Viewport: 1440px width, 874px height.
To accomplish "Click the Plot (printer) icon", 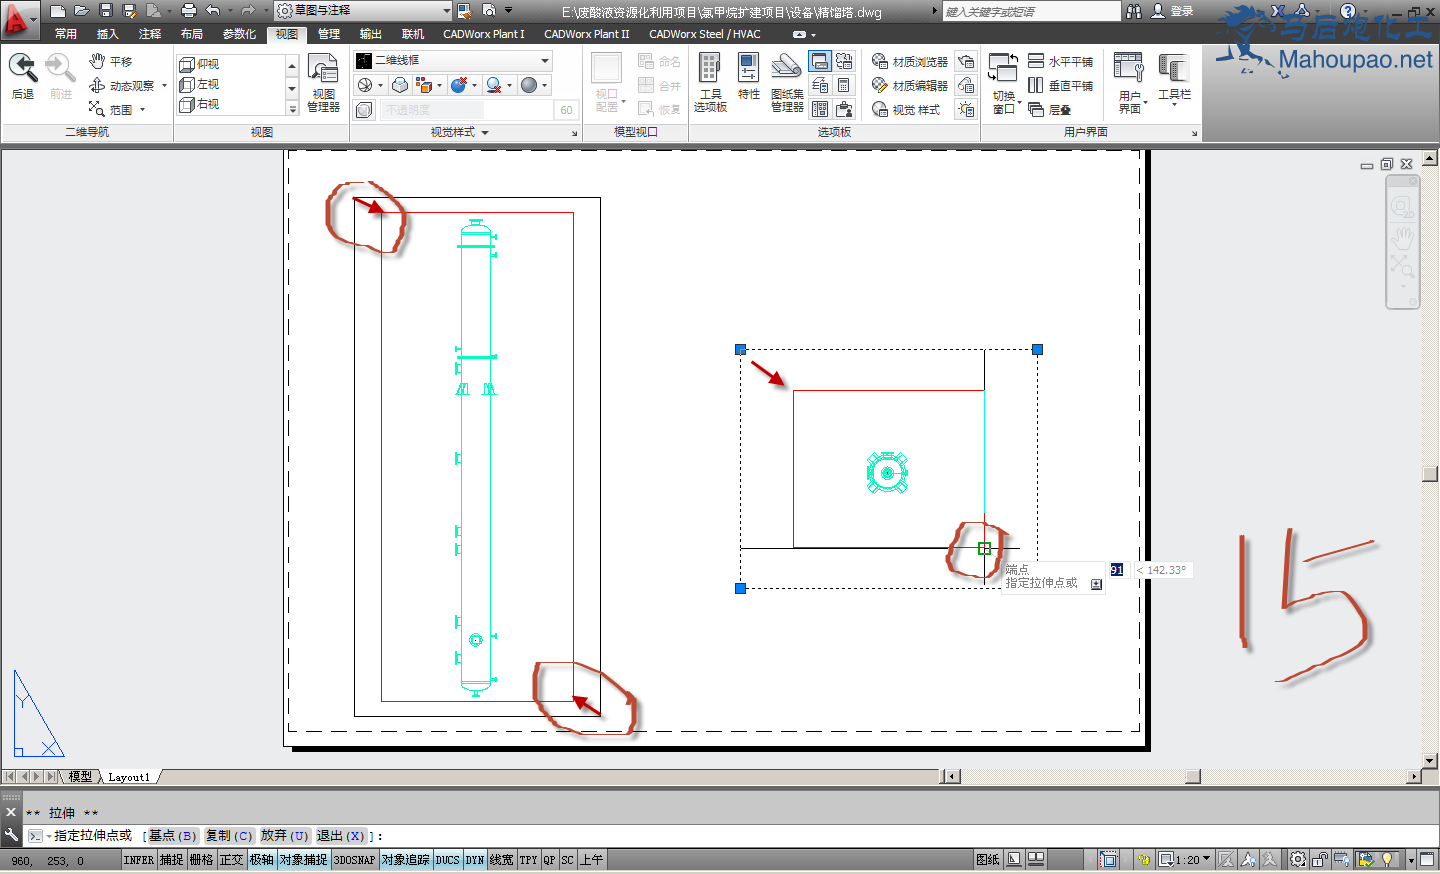I will 188,11.
